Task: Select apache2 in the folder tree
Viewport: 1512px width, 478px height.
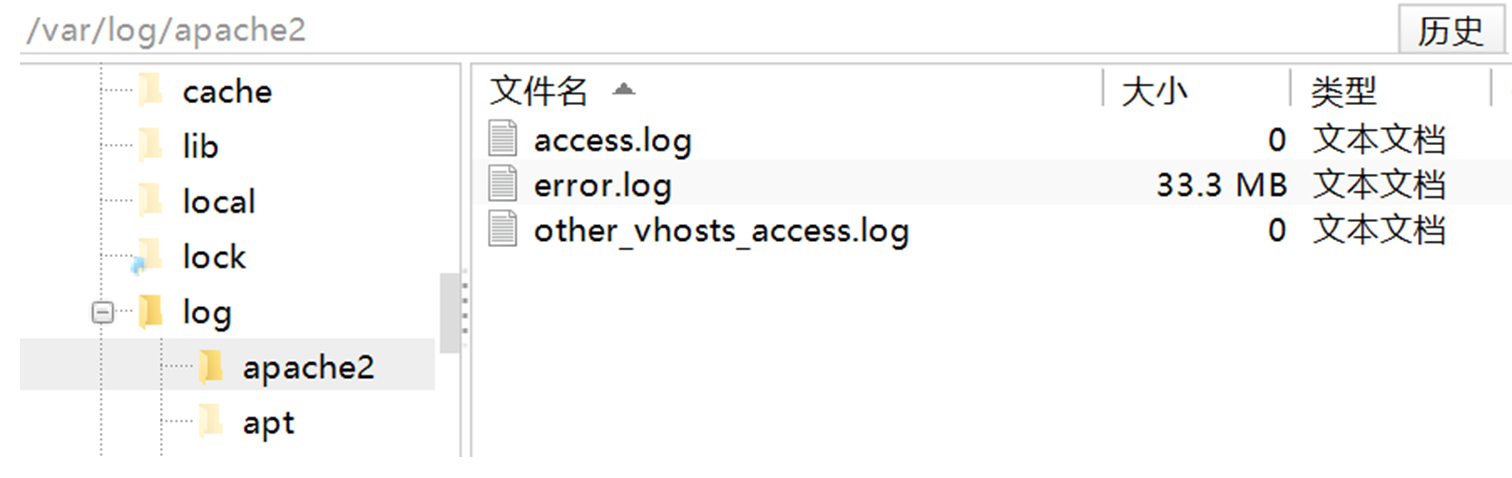Action: 308,368
